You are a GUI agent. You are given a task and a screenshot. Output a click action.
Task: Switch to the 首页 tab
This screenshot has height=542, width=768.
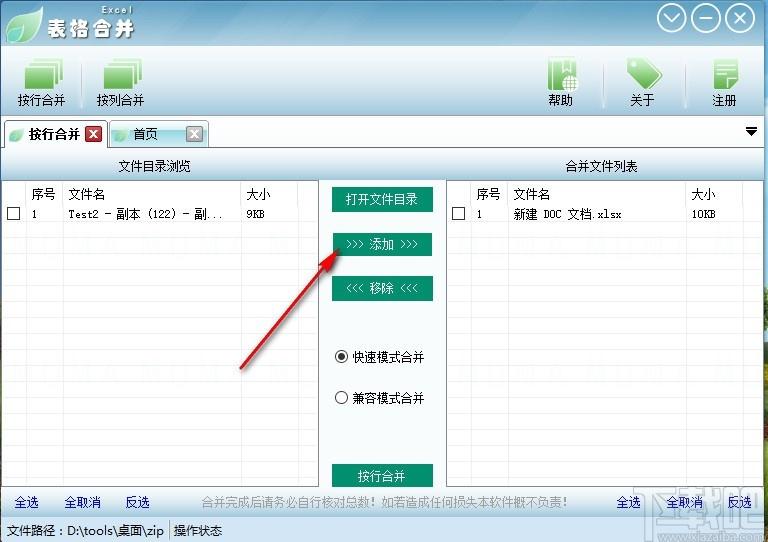click(x=145, y=134)
